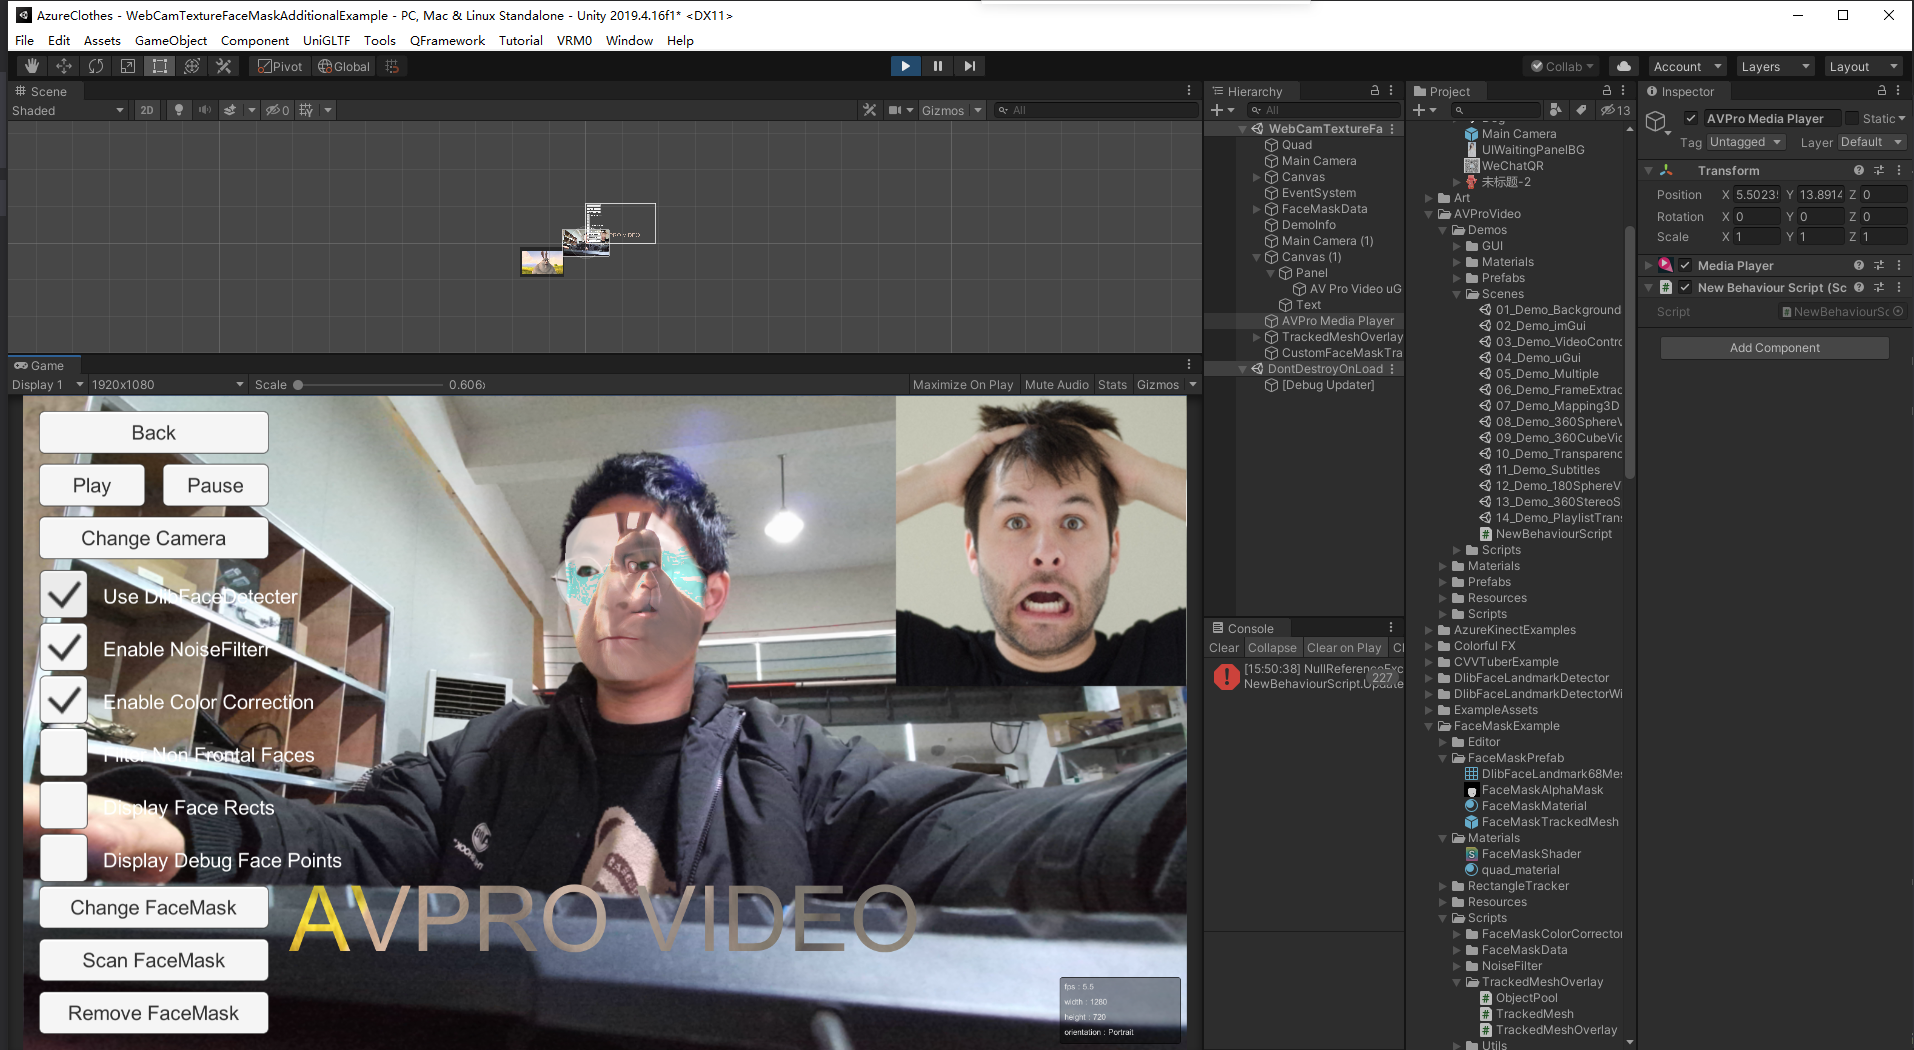Toggle Media Player component enabled checkbox

coord(1685,266)
